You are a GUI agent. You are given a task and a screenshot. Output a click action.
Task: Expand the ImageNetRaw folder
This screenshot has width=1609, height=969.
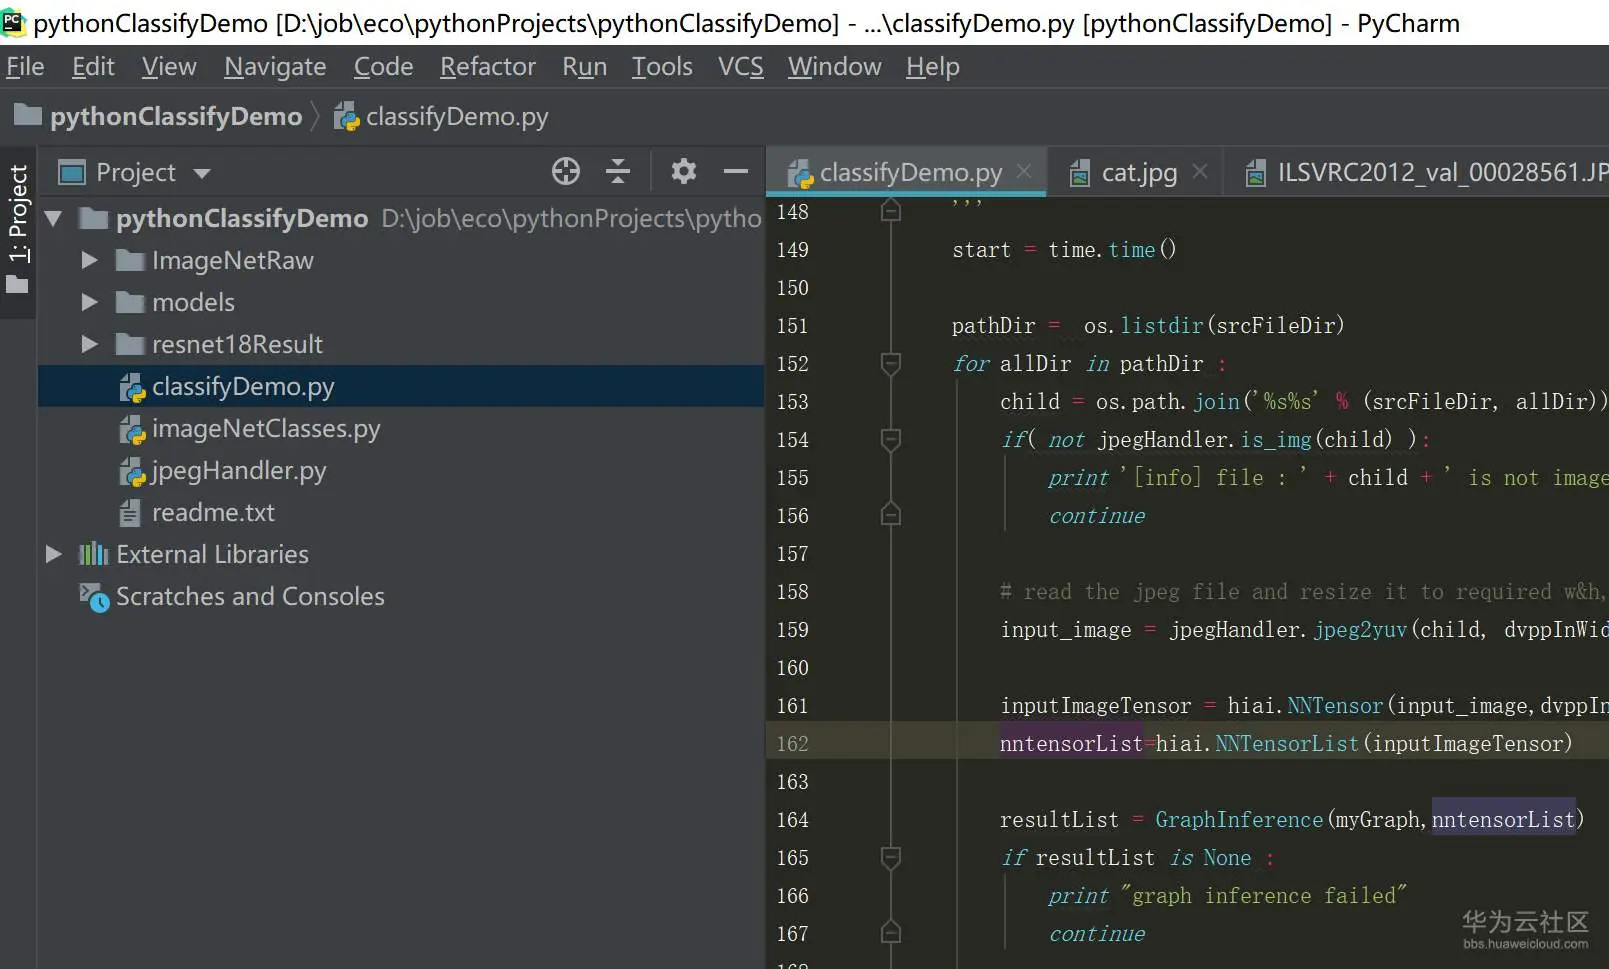[x=89, y=260]
